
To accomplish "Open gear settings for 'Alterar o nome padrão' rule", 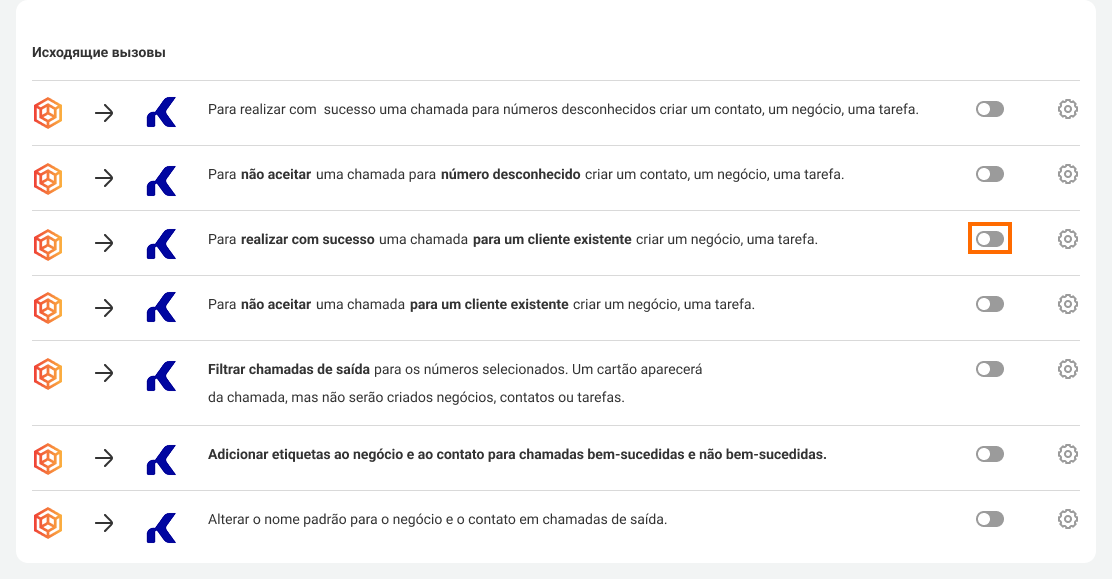I will coord(1067,519).
